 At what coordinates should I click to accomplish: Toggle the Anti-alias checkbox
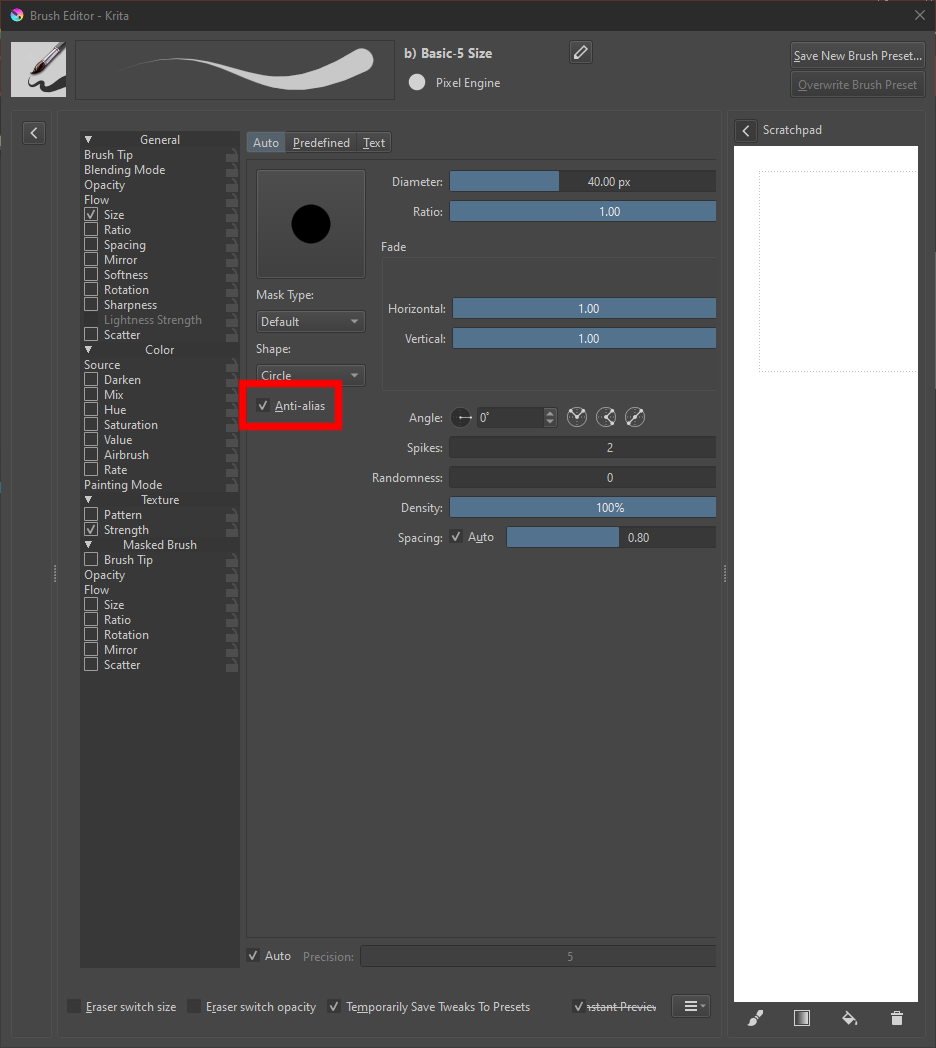(262, 406)
